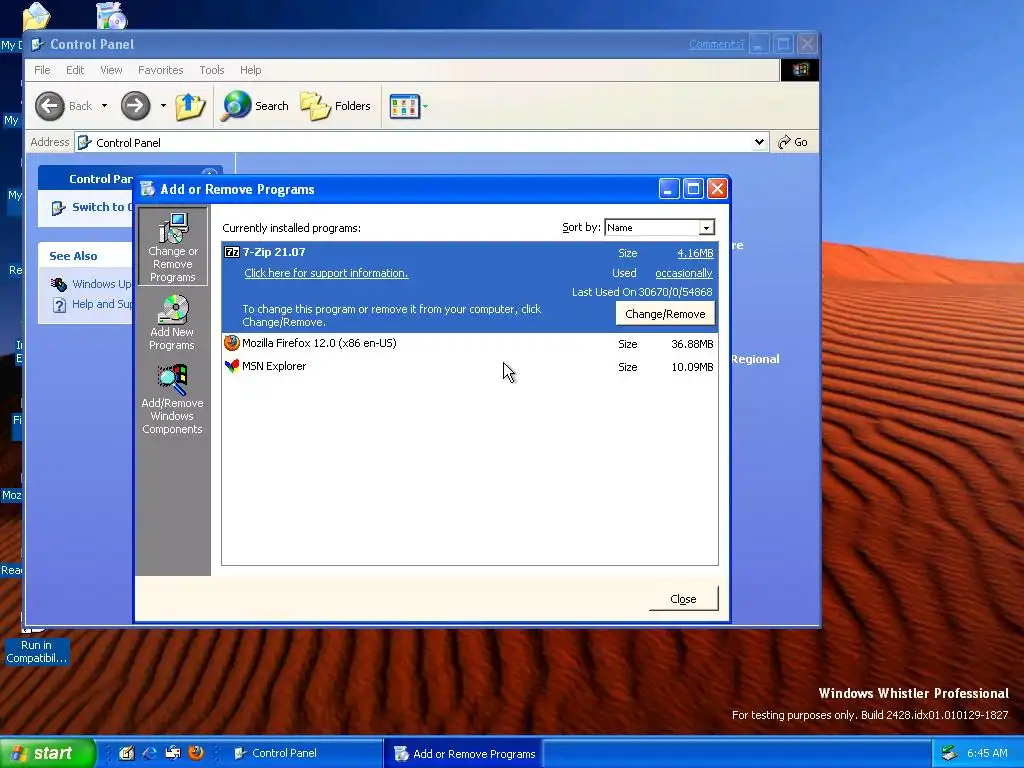1024x768 pixels.
Task: Click the first quick launch icon
Action: click(127, 753)
